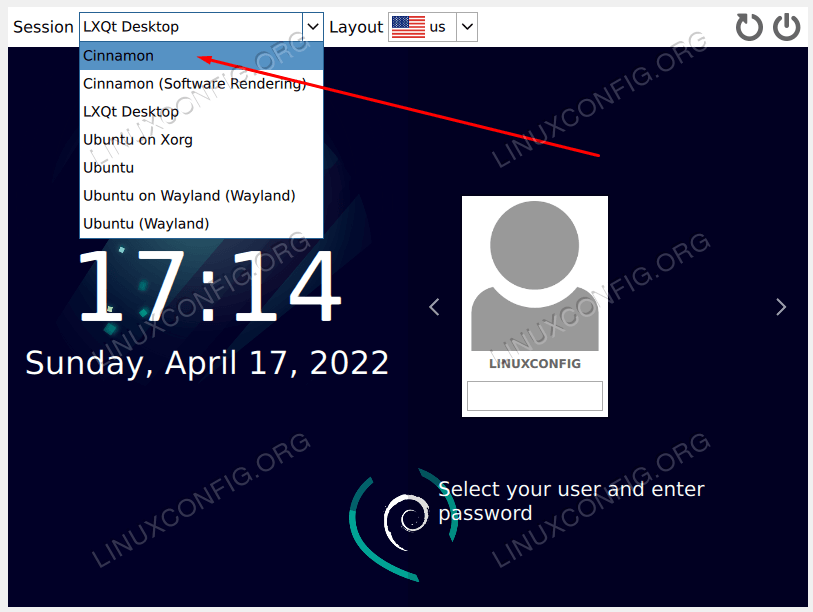
Task: Click 'Select your user and enter password' message
Action: click(571, 501)
